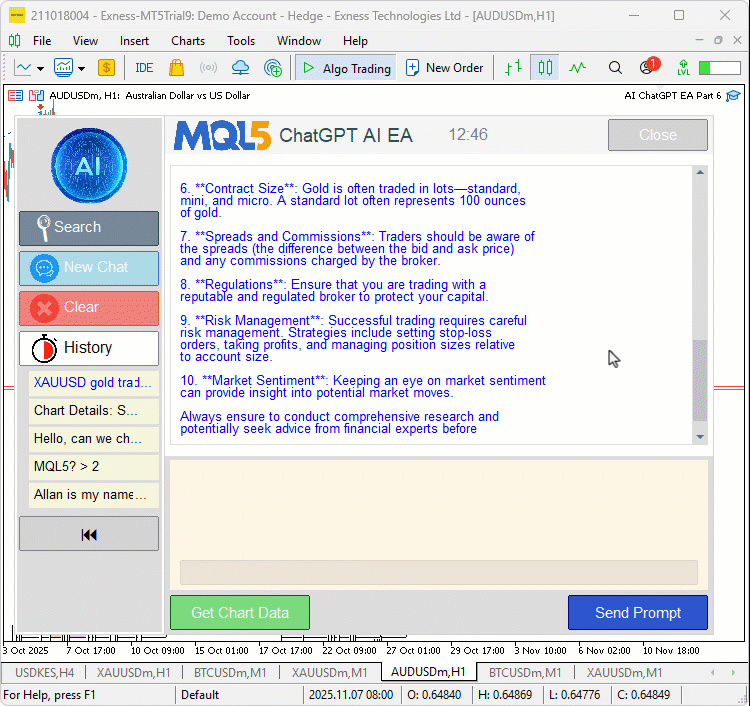Image resolution: width=750 pixels, height=706 pixels.
Task: Start a New Chat
Action: pos(89,268)
